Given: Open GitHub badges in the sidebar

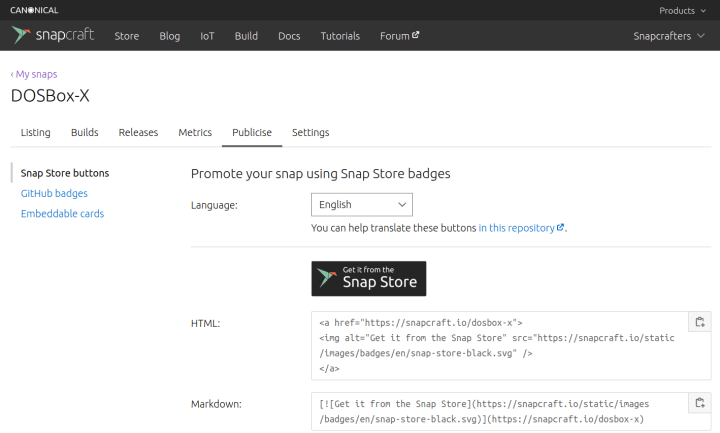Looking at the screenshot, I should 54,193.
